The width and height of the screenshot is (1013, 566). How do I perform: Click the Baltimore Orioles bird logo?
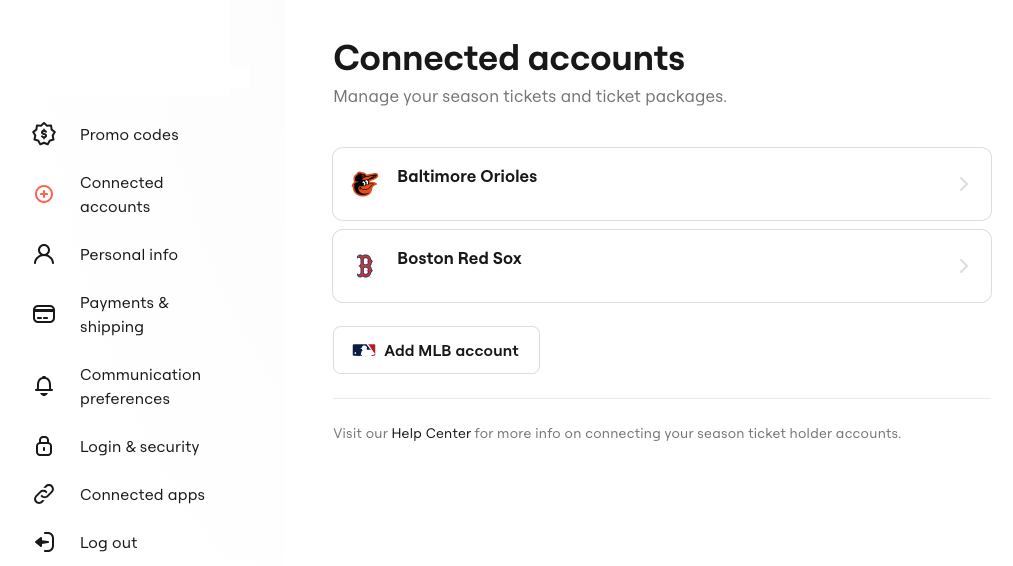tap(364, 184)
